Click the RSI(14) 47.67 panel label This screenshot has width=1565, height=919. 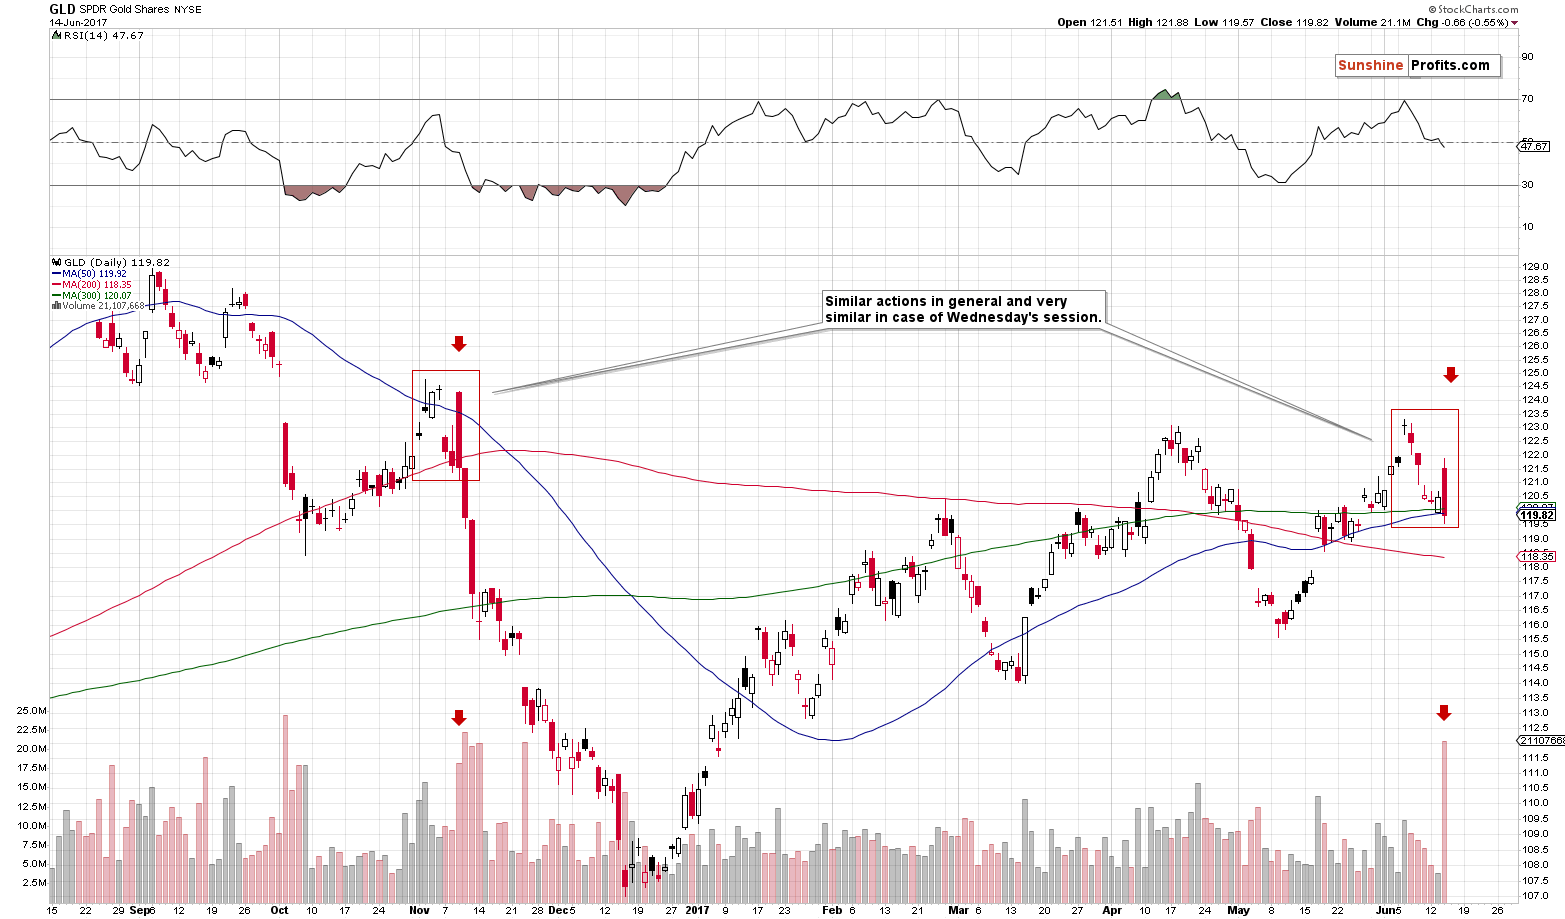click(102, 35)
